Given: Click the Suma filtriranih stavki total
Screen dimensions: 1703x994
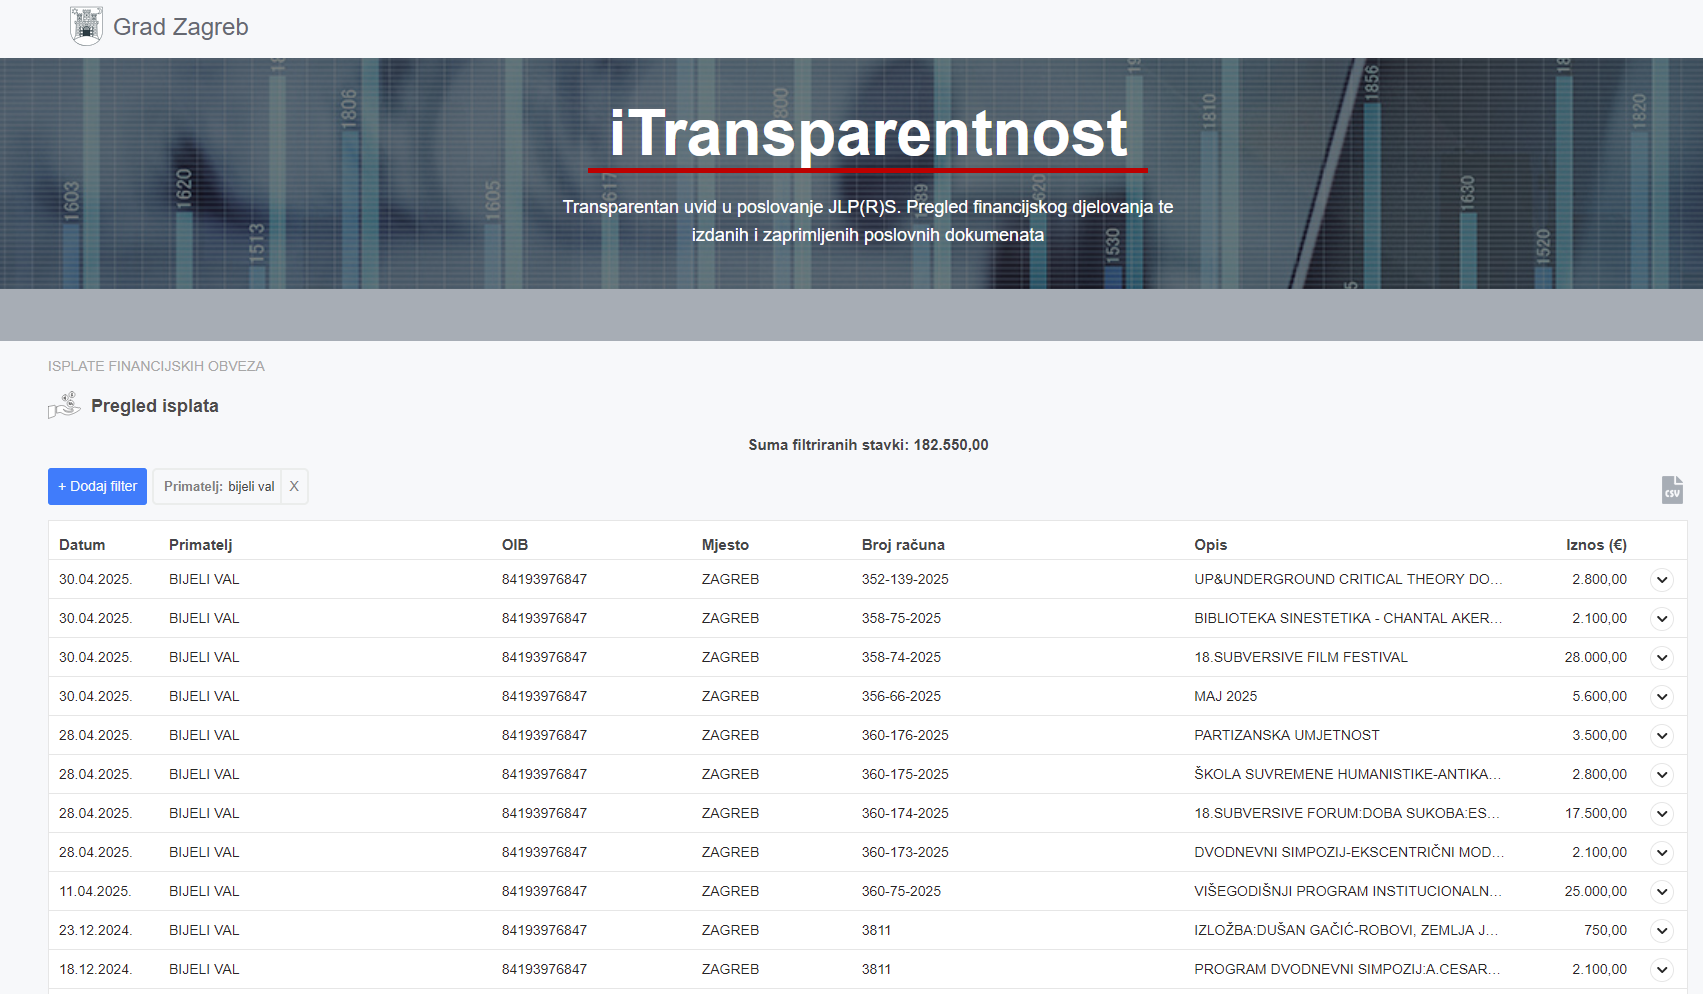Looking at the screenshot, I should coord(868,445).
